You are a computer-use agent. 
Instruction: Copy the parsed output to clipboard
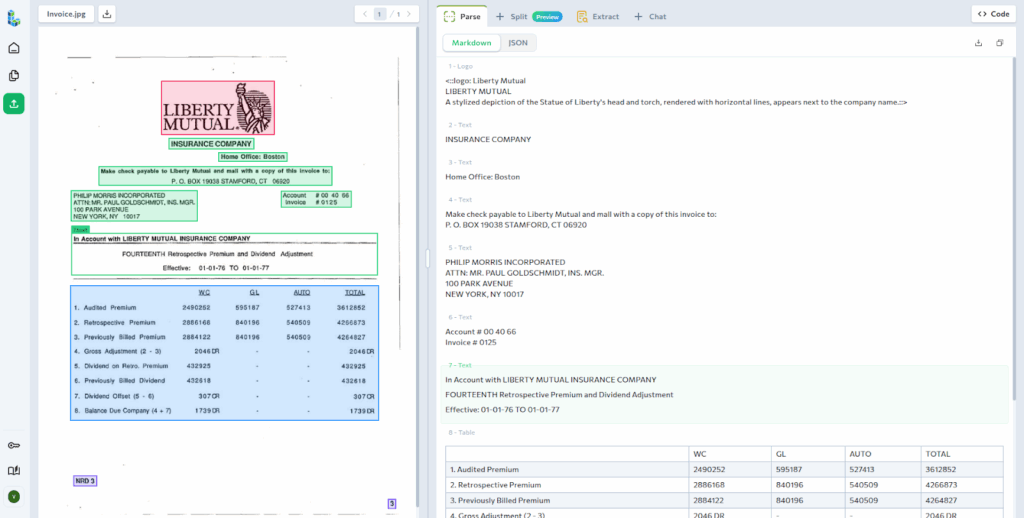(999, 43)
